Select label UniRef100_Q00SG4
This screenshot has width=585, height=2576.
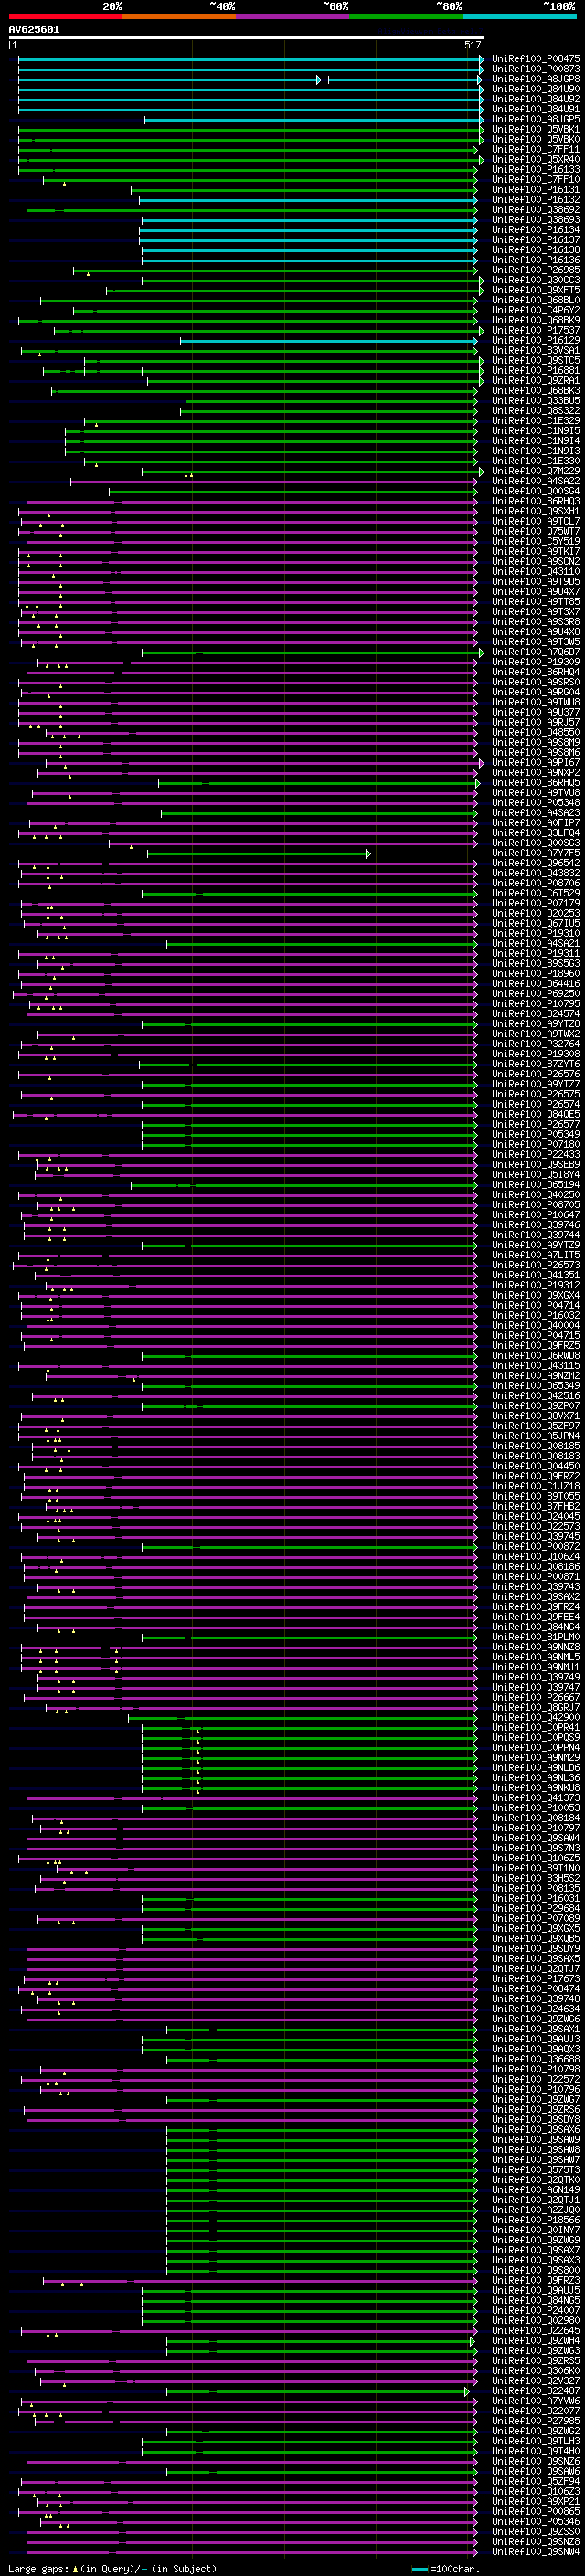[535, 491]
